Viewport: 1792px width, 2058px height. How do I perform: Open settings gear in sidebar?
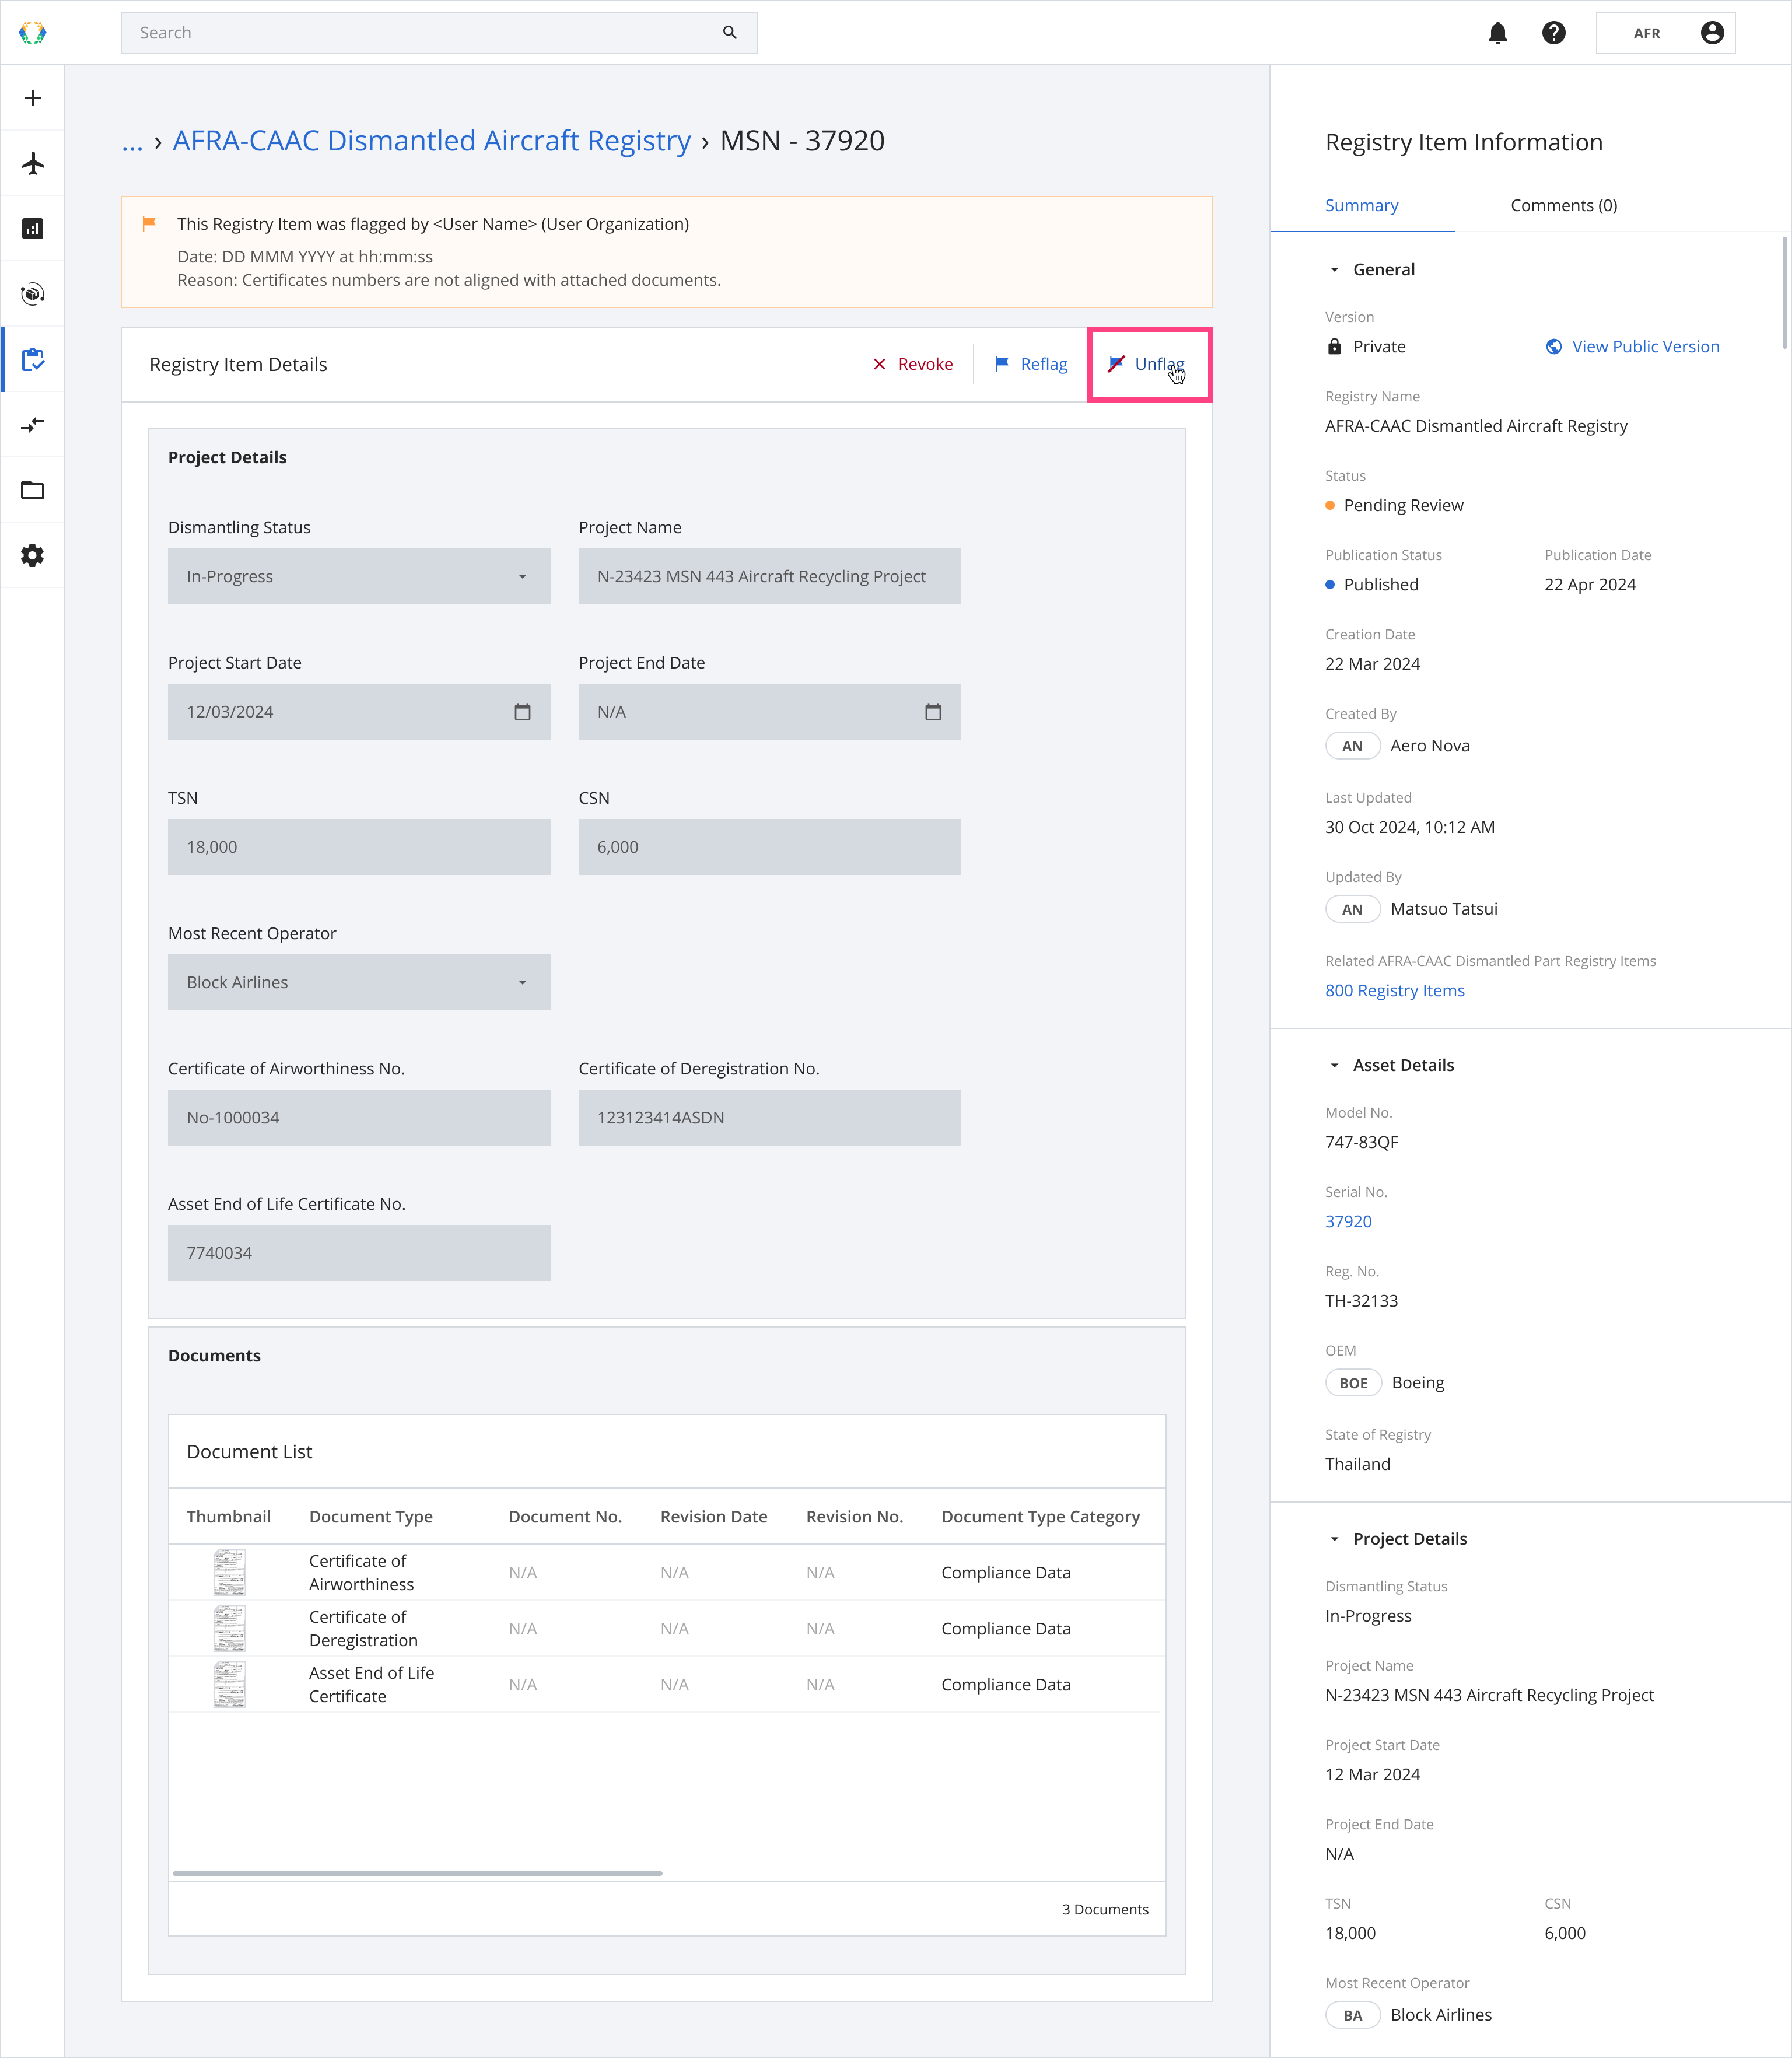pyautogui.click(x=33, y=555)
